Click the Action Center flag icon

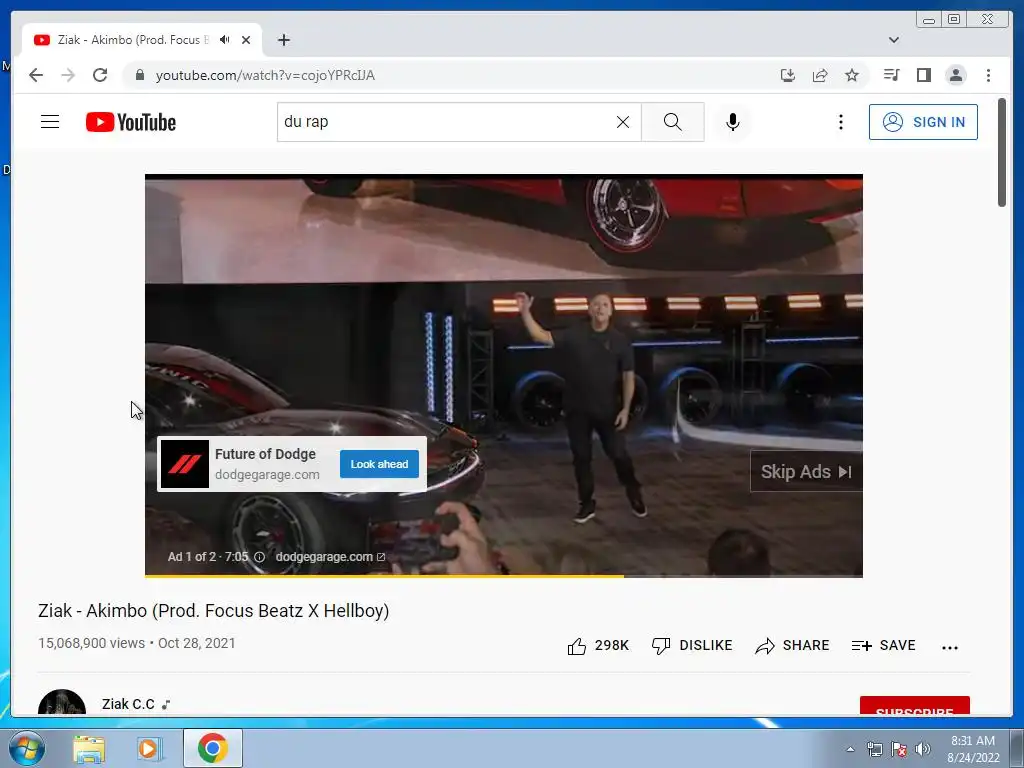click(899, 749)
